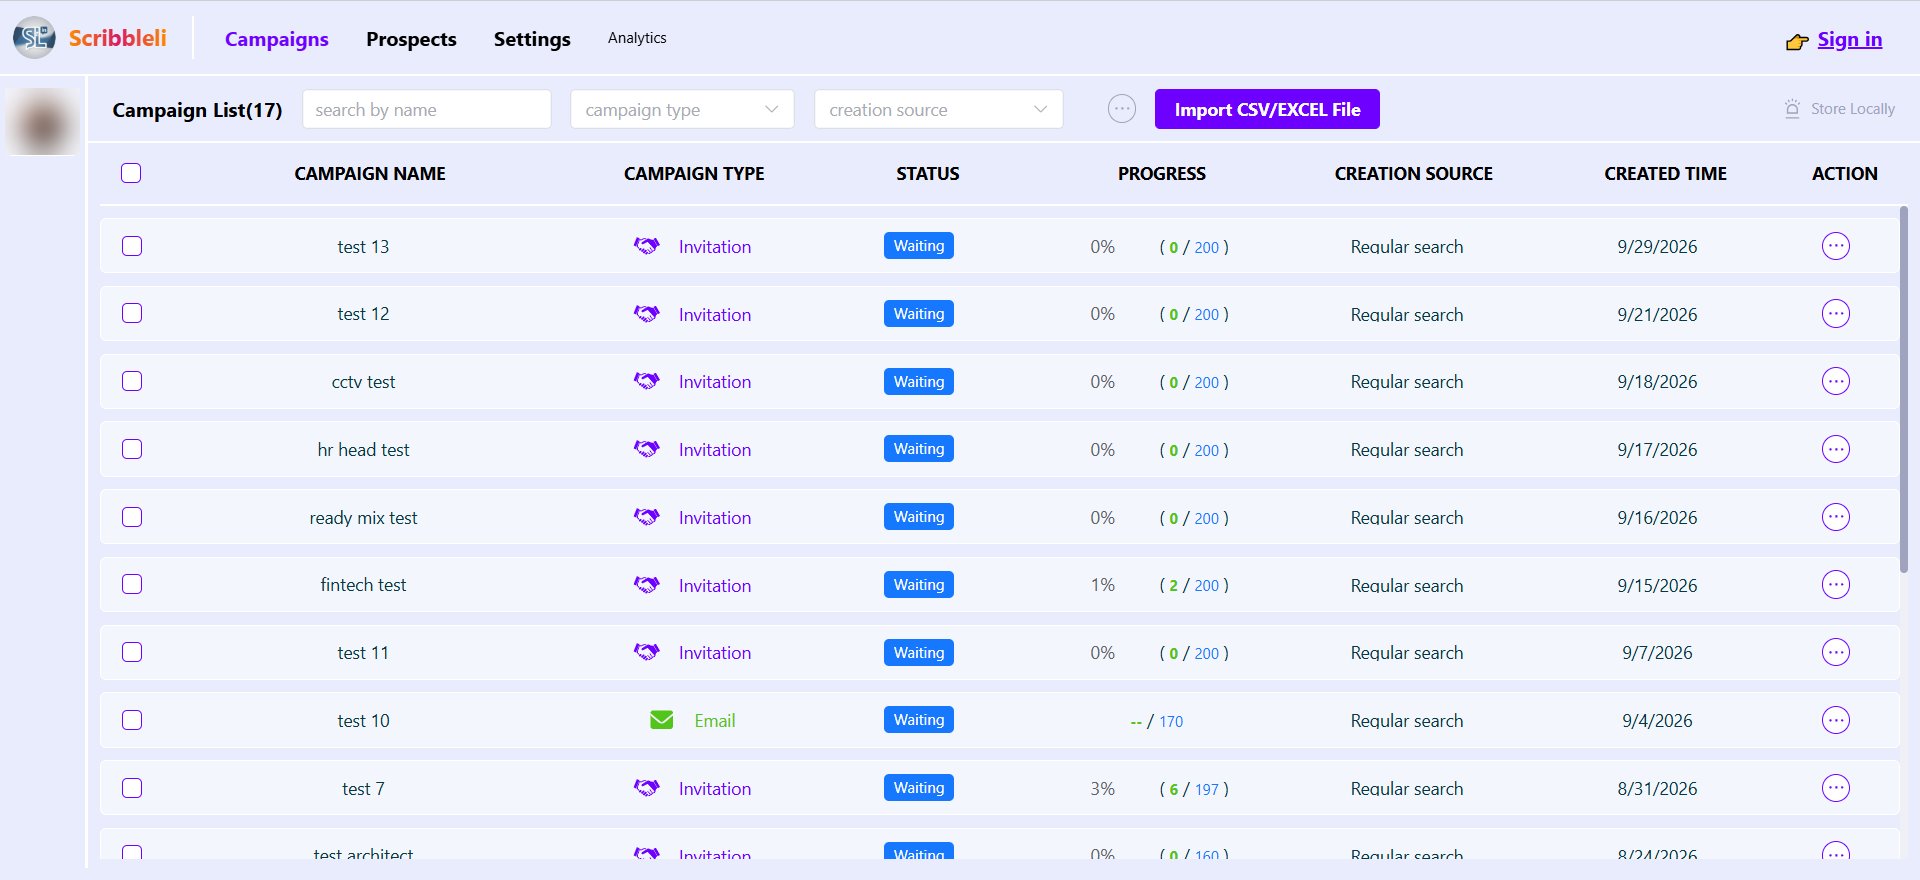
Task: Click the Store Locally lightbulb icon
Action: [1792, 109]
